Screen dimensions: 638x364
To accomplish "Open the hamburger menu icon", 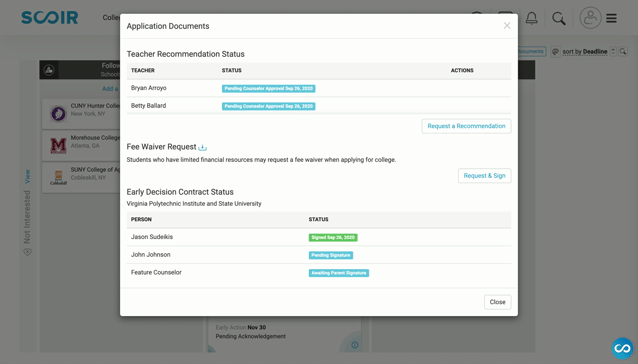I will pos(611,18).
